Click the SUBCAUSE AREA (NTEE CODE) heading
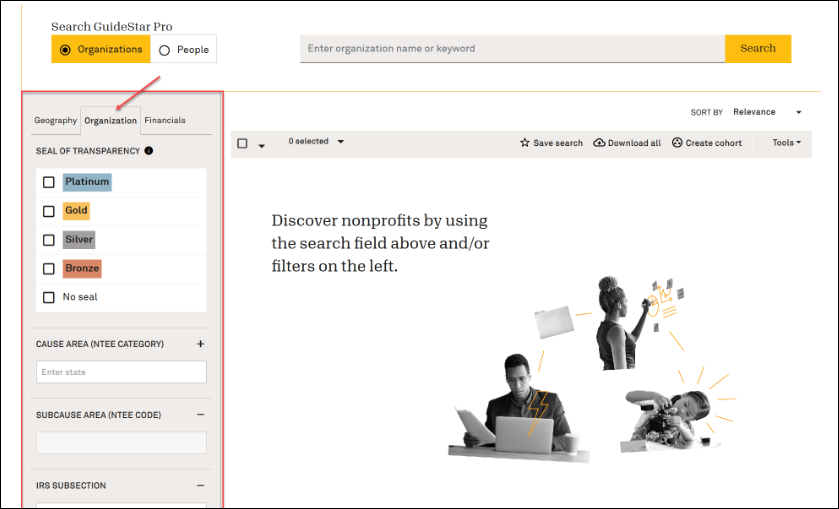The height and width of the screenshot is (509, 839). (x=98, y=415)
